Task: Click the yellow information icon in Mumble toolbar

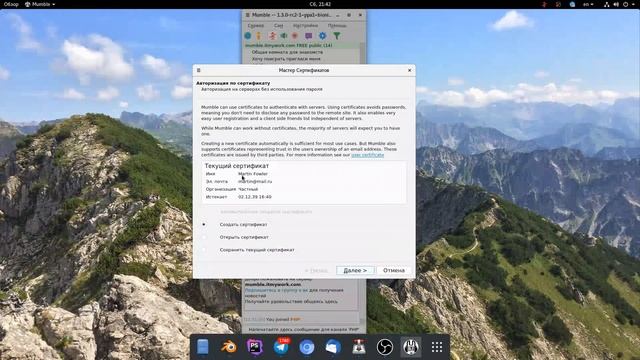Action: (258, 36)
